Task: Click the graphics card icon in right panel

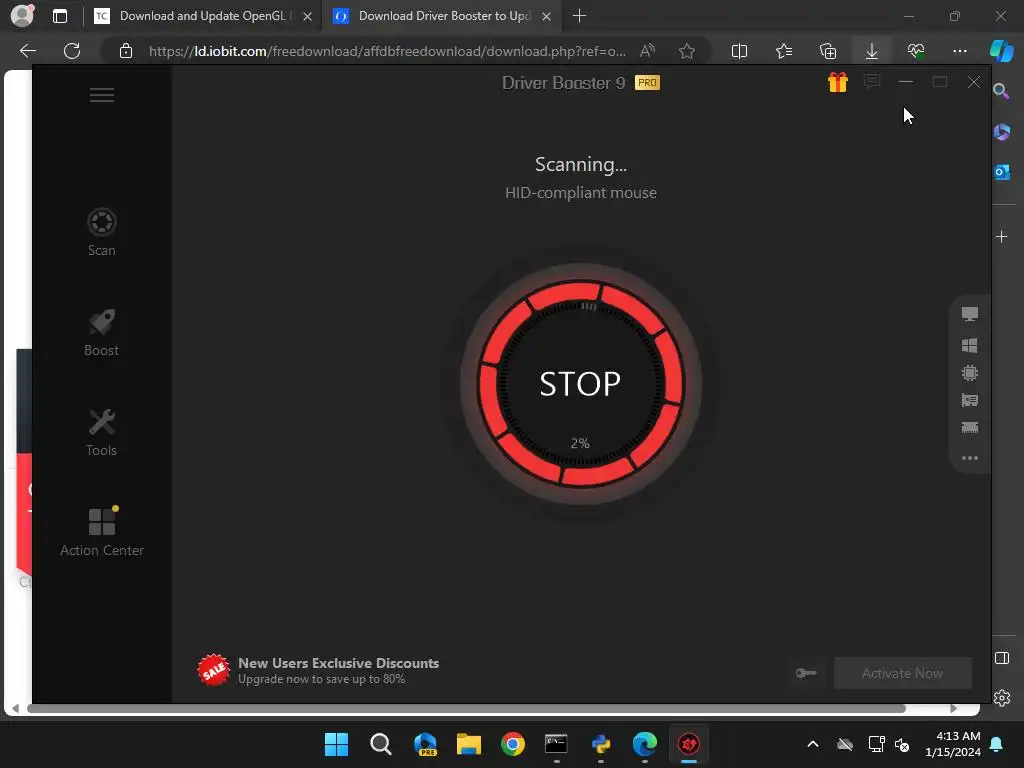Action: point(970,400)
